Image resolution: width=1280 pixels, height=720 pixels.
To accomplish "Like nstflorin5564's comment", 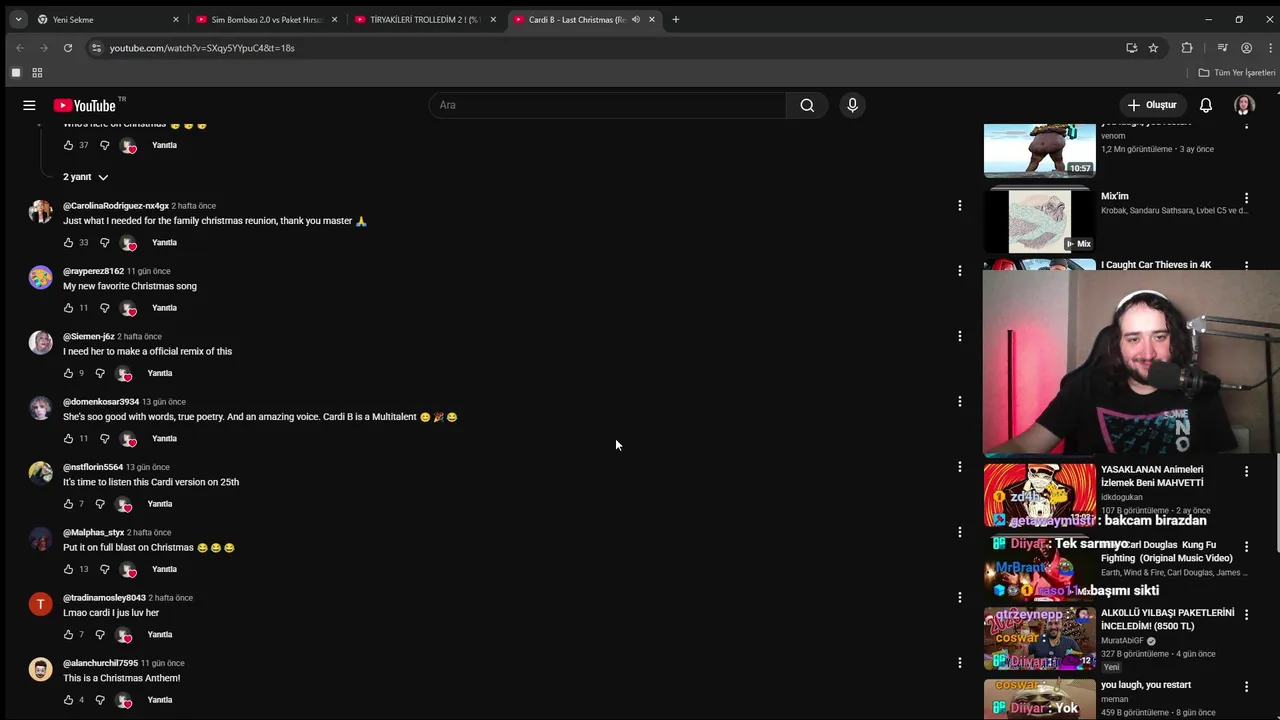I will [68, 504].
